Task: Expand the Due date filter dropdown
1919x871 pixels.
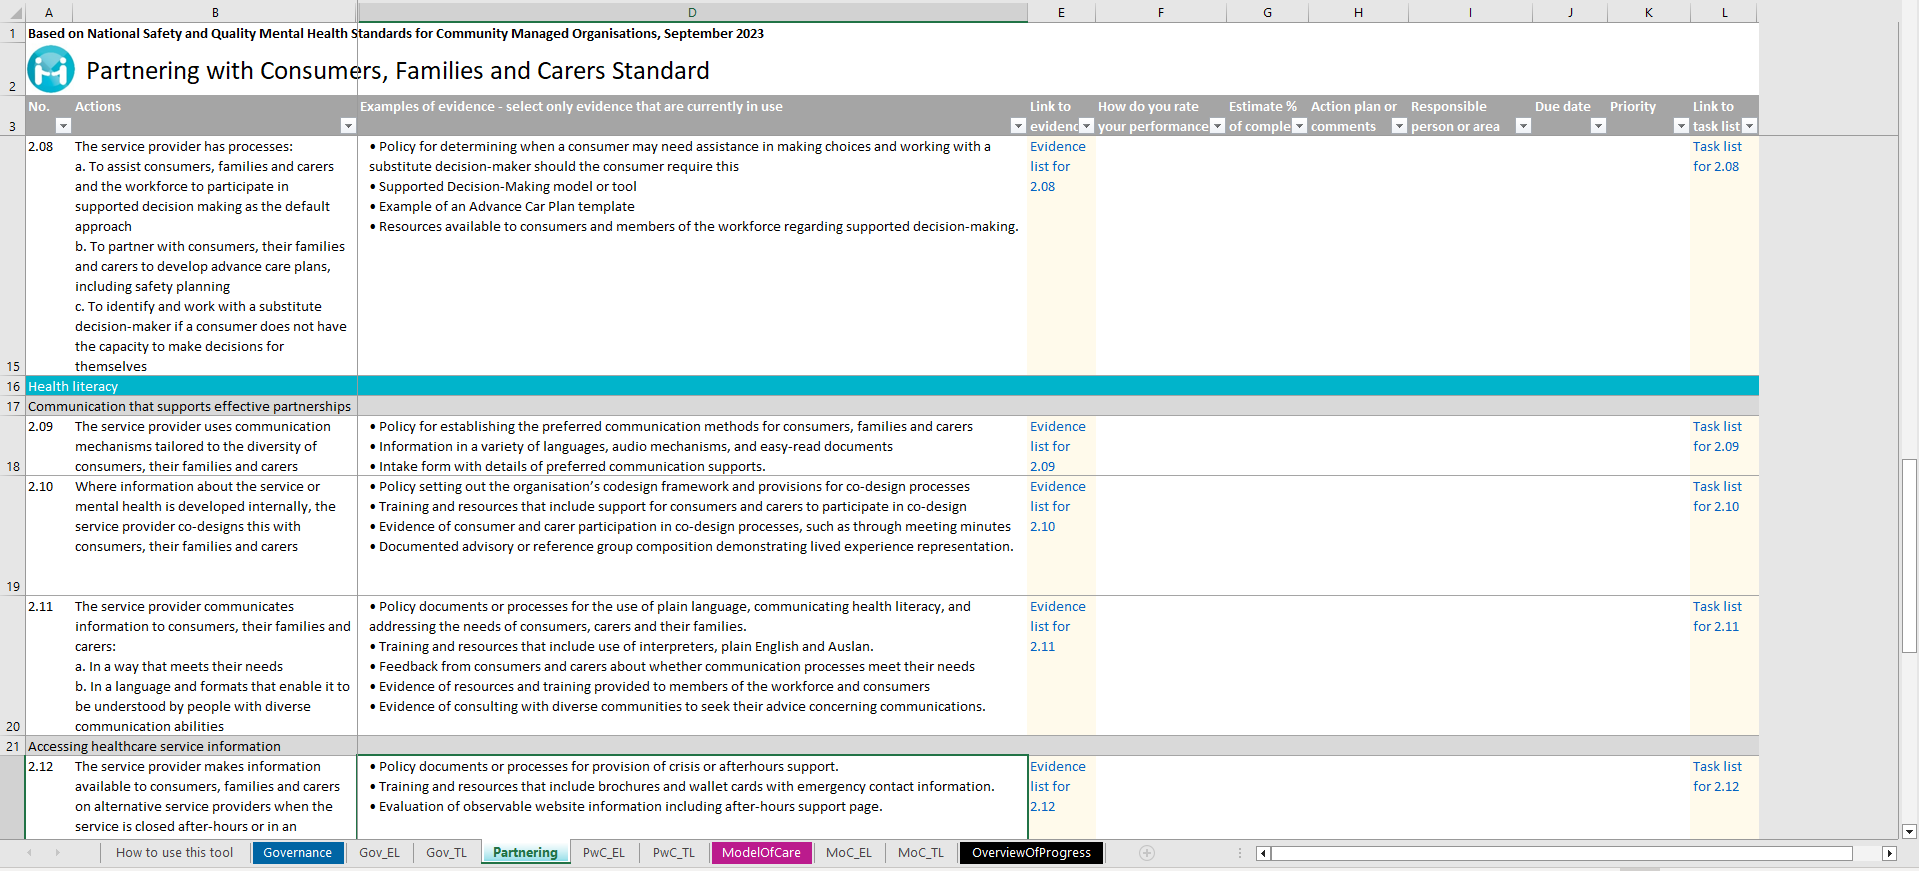Action: pos(1598,126)
